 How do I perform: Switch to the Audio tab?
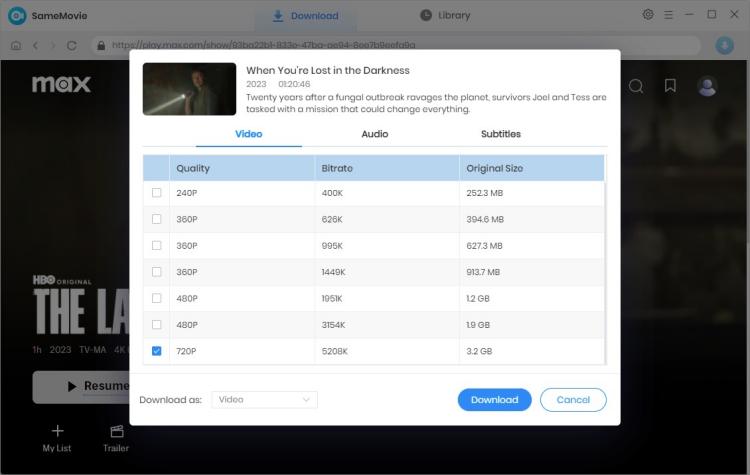point(375,134)
